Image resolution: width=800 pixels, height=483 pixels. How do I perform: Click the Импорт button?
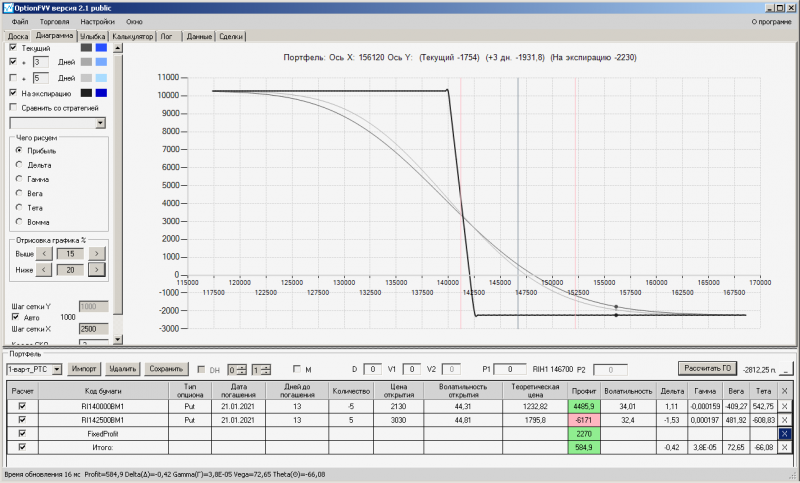[84, 369]
